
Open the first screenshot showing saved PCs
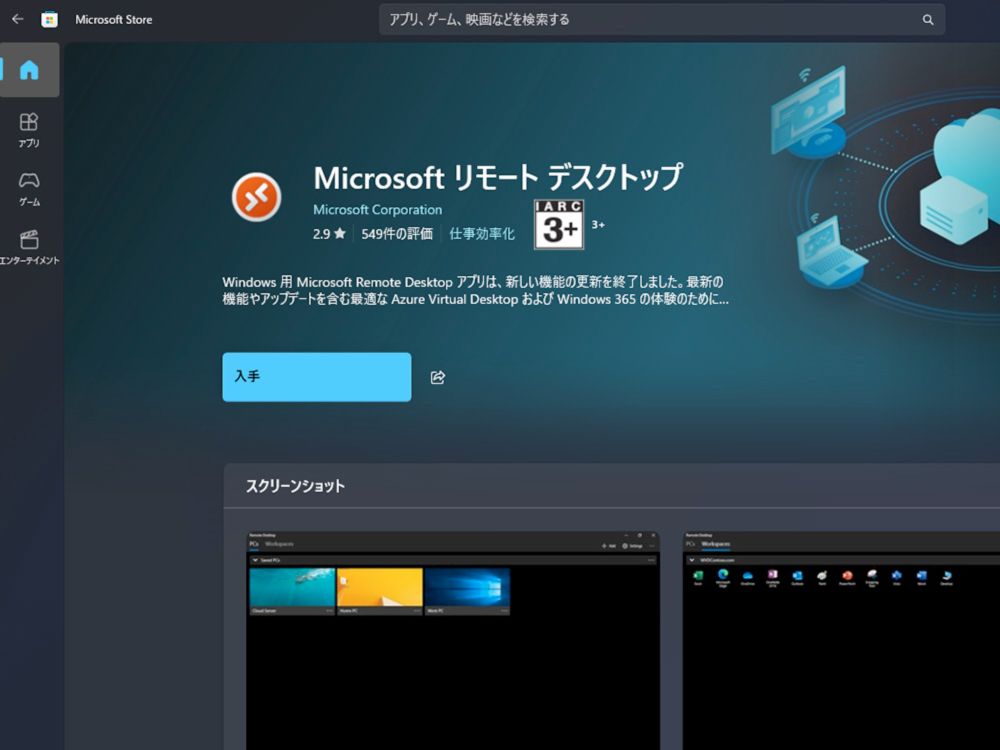(x=453, y=640)
